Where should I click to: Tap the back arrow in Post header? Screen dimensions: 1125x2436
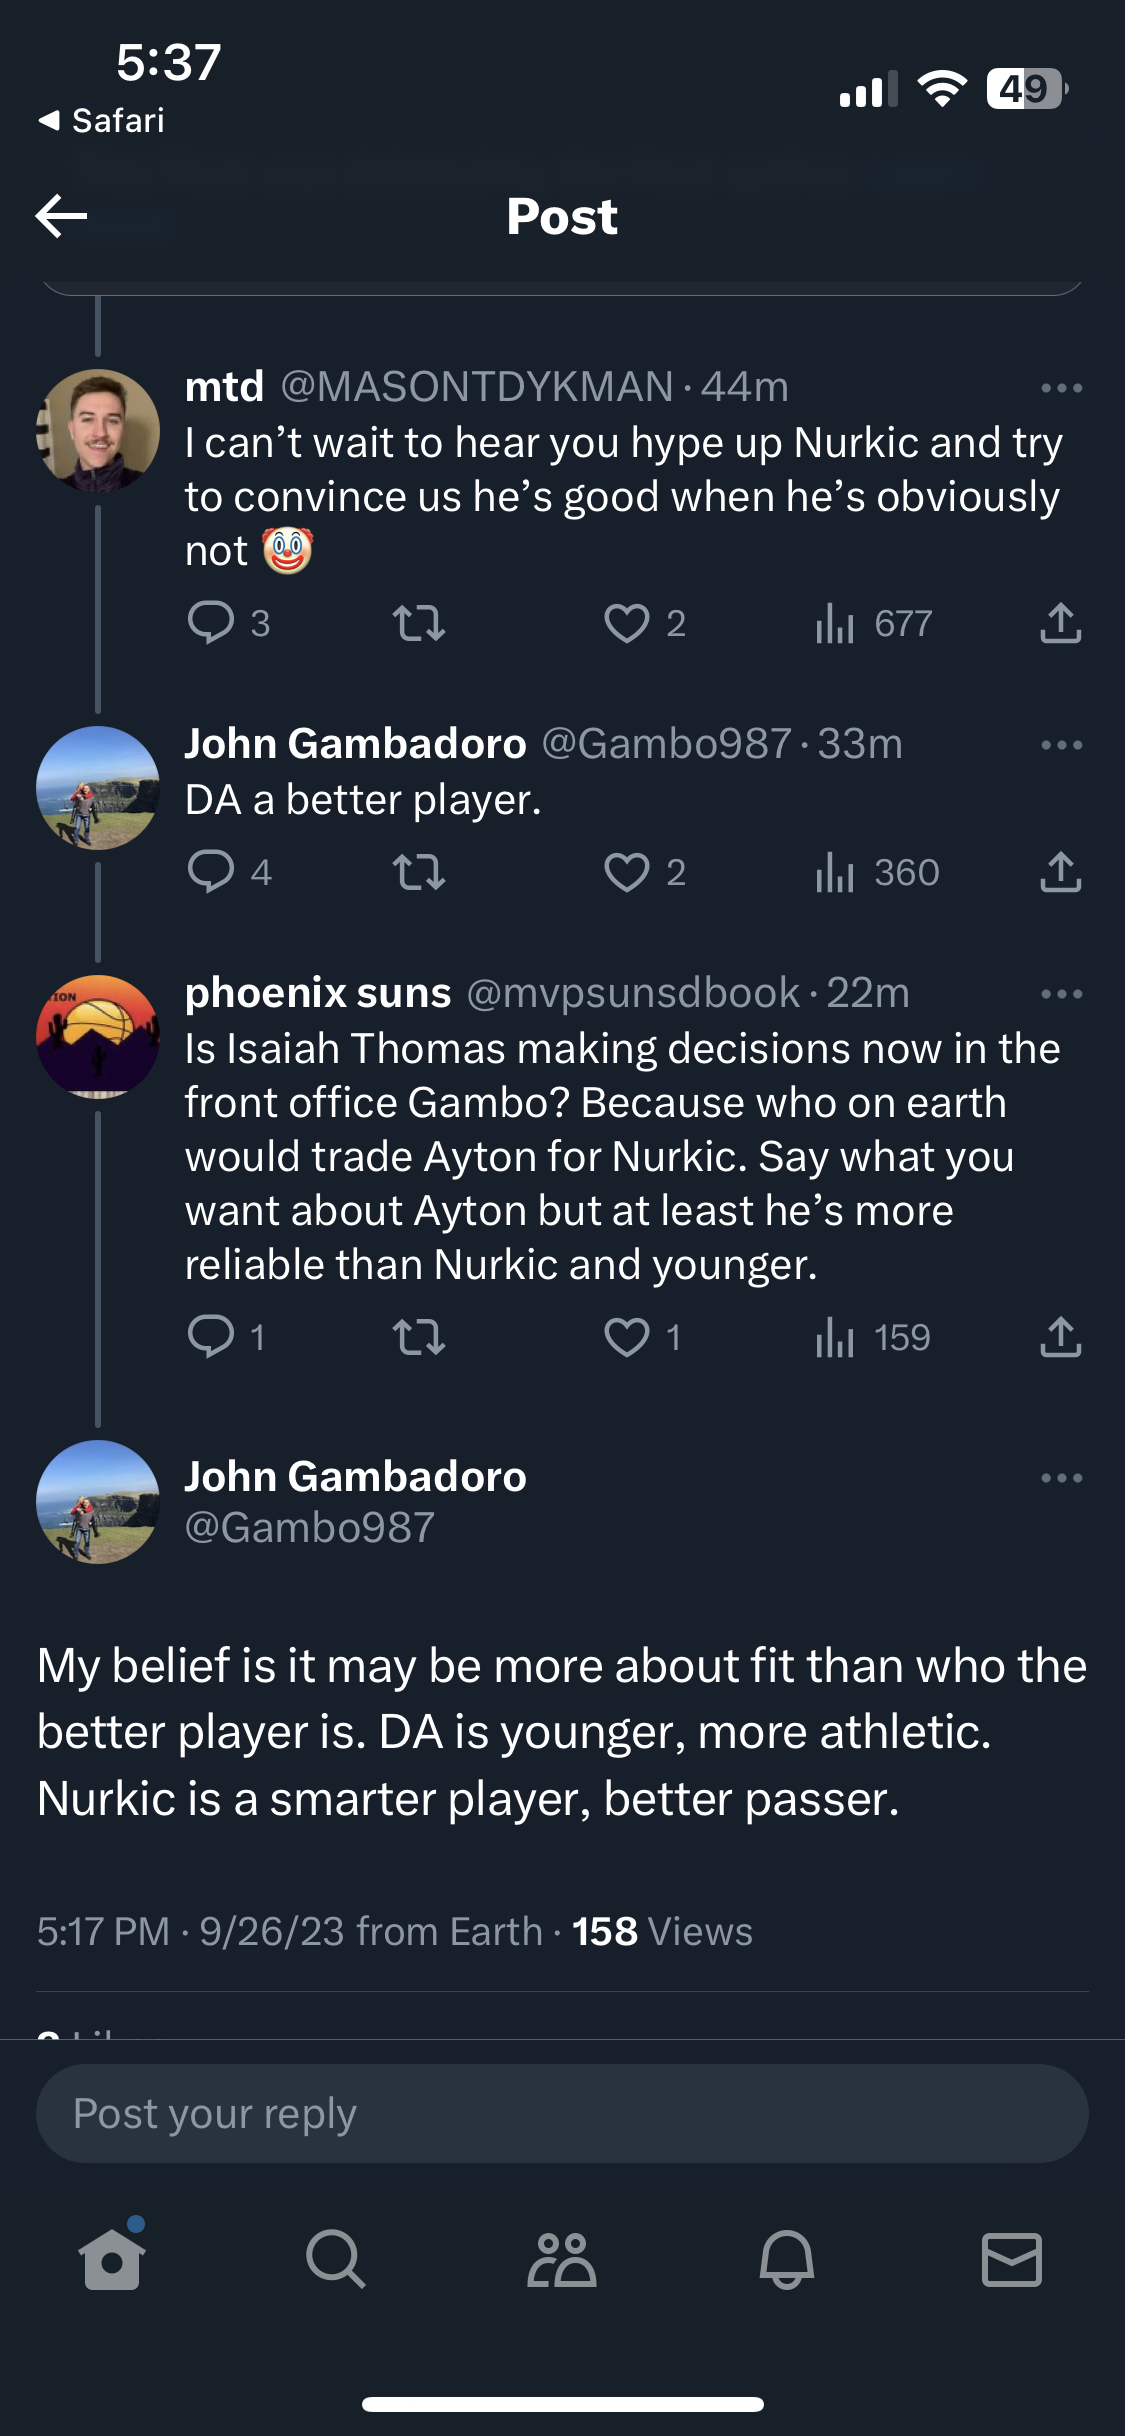tap(61, 216)
